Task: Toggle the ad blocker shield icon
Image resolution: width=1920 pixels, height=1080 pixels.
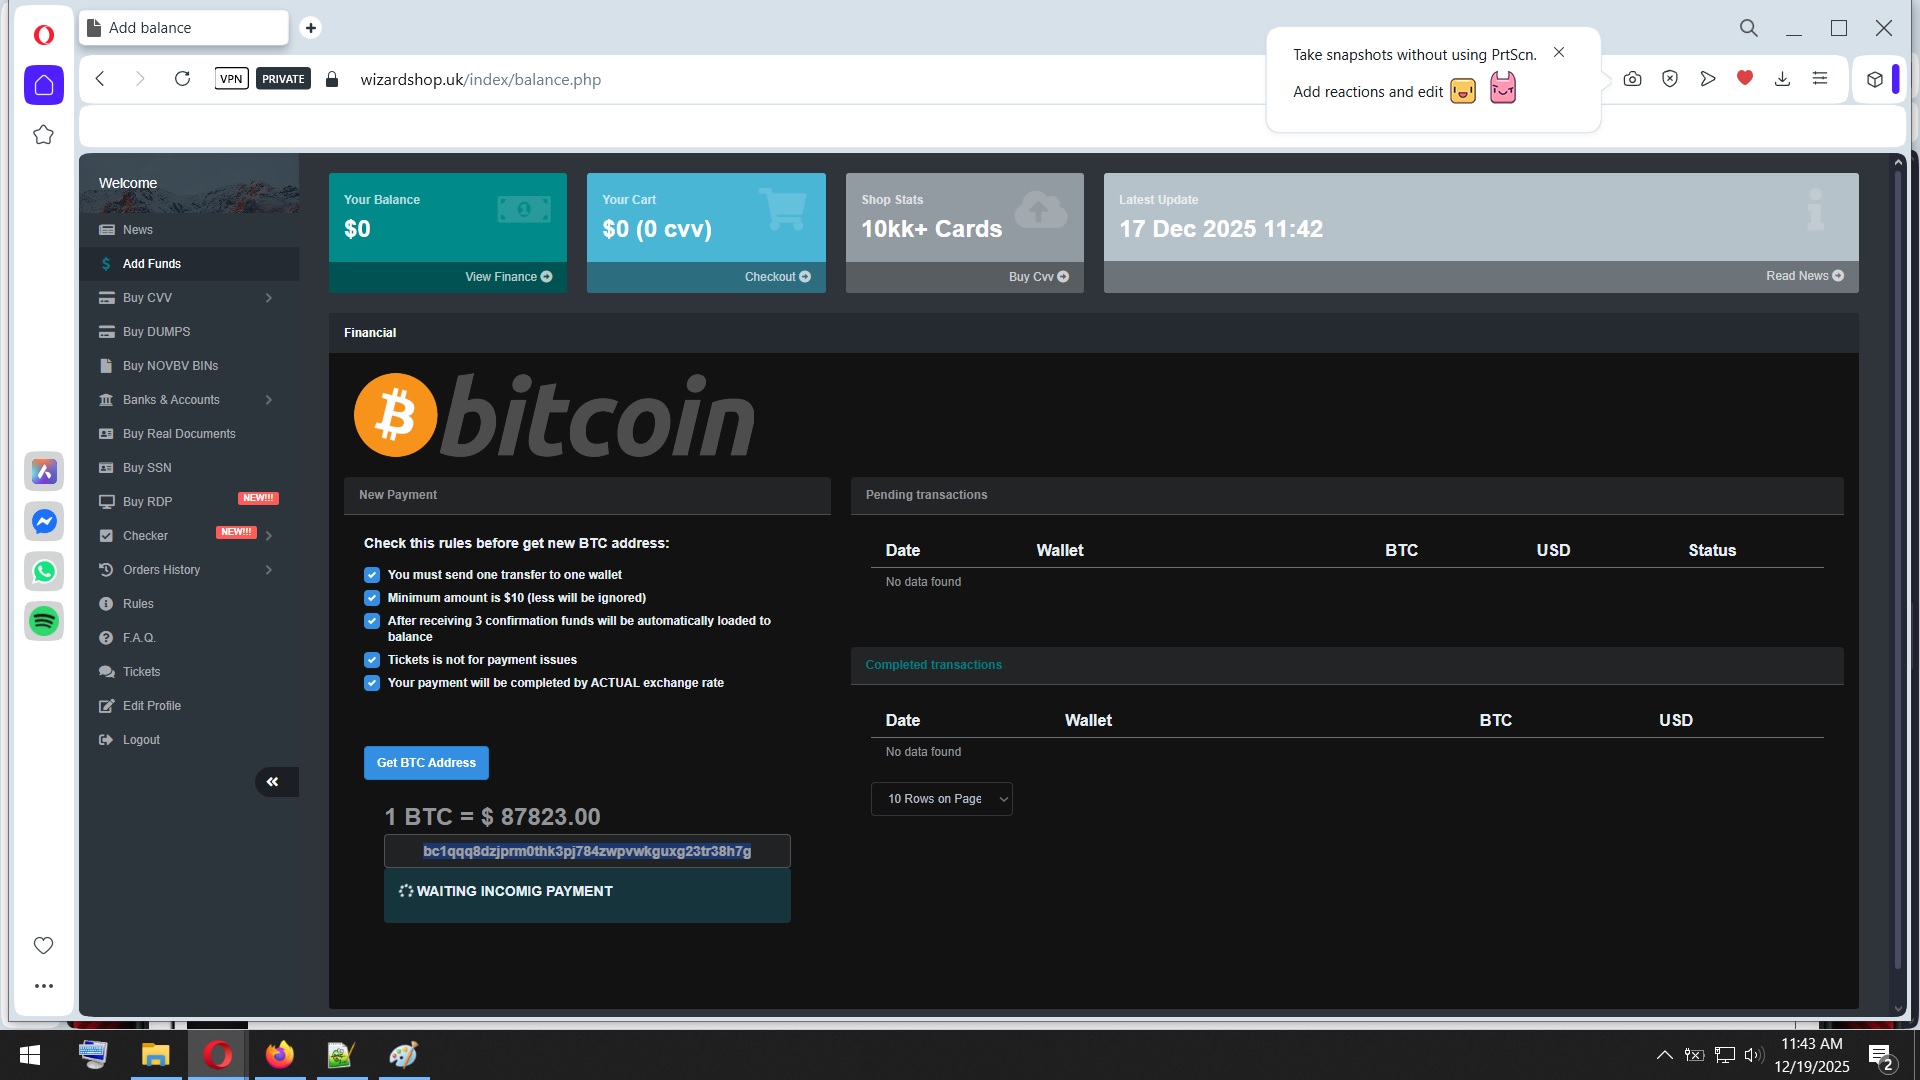Action: click(1670, 79)
